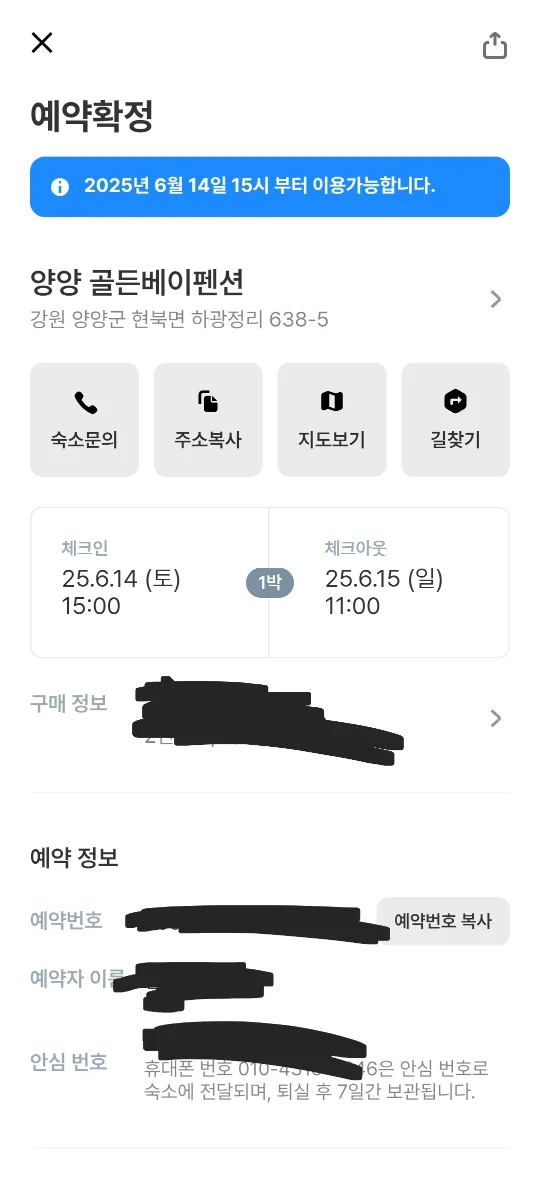Image resolution: width=540 pixels, height=1202 pixels.
Task: Copy the reservation number via 예약번호 복사
Action: pos(443,921)
